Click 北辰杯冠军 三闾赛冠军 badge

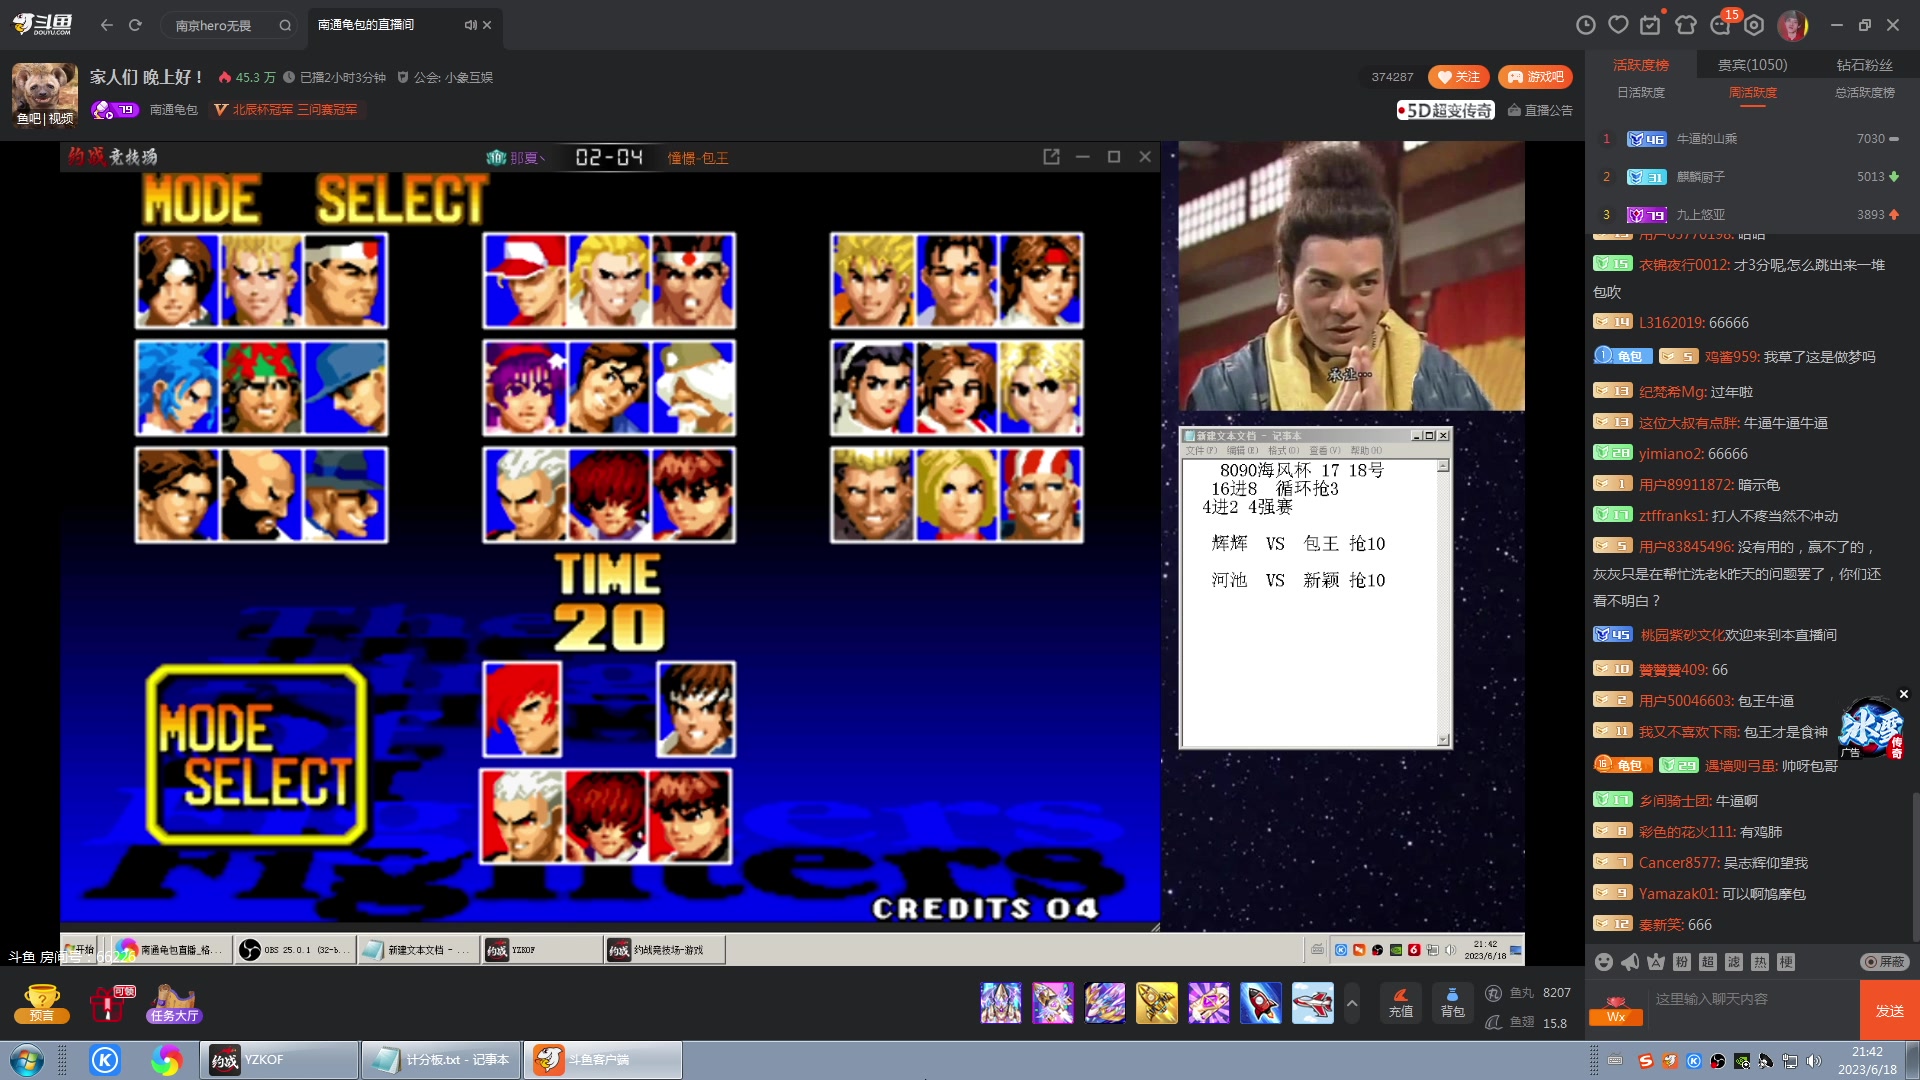[286, 110]
